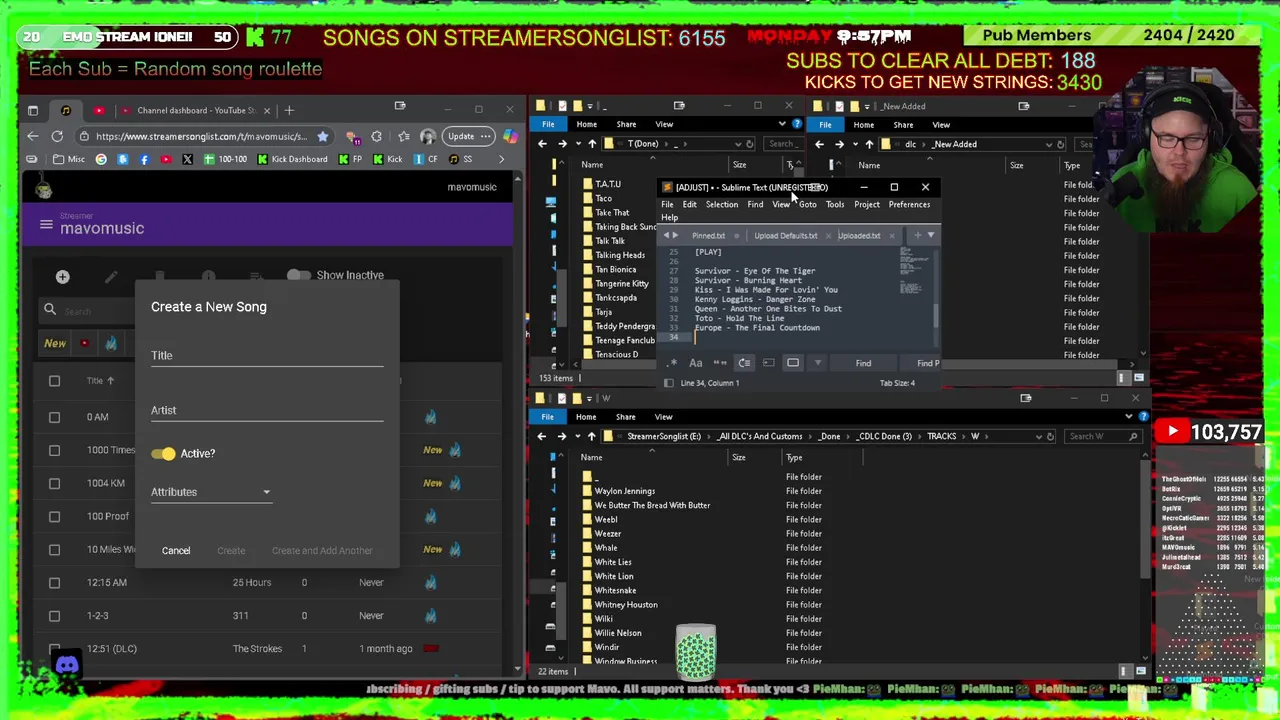Open the browser profile avatar
Image resolution: width=1280 pixels, height=720 pixels.
pos(428,136)
